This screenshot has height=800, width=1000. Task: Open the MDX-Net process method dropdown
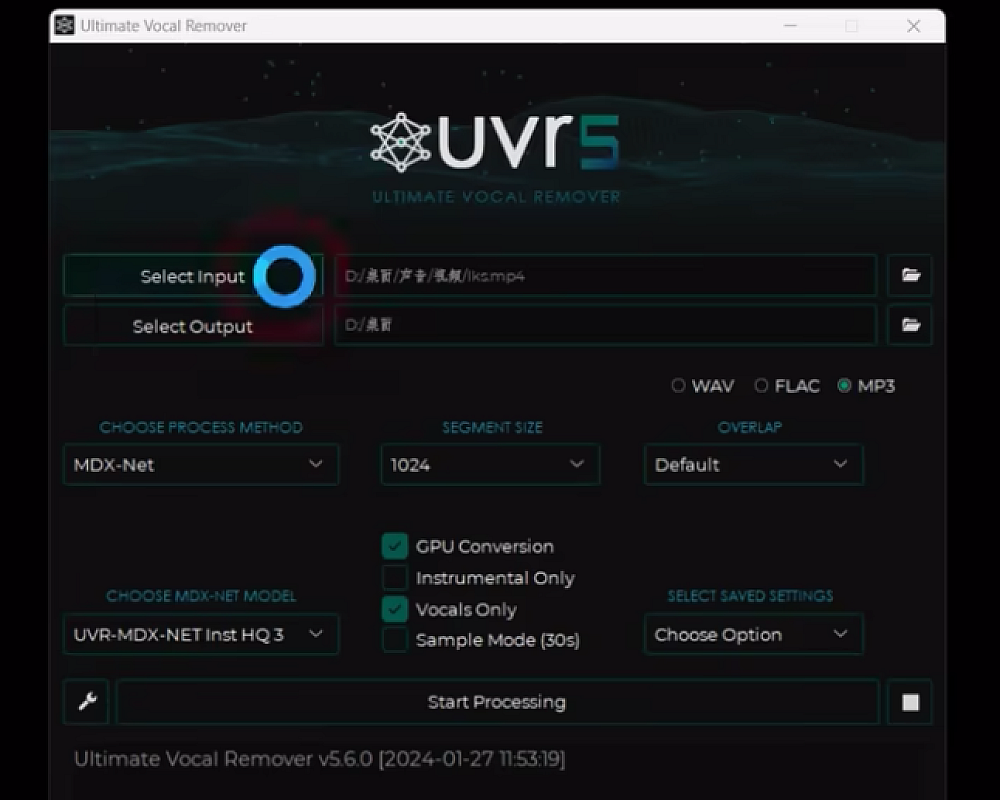coord(201,465)
